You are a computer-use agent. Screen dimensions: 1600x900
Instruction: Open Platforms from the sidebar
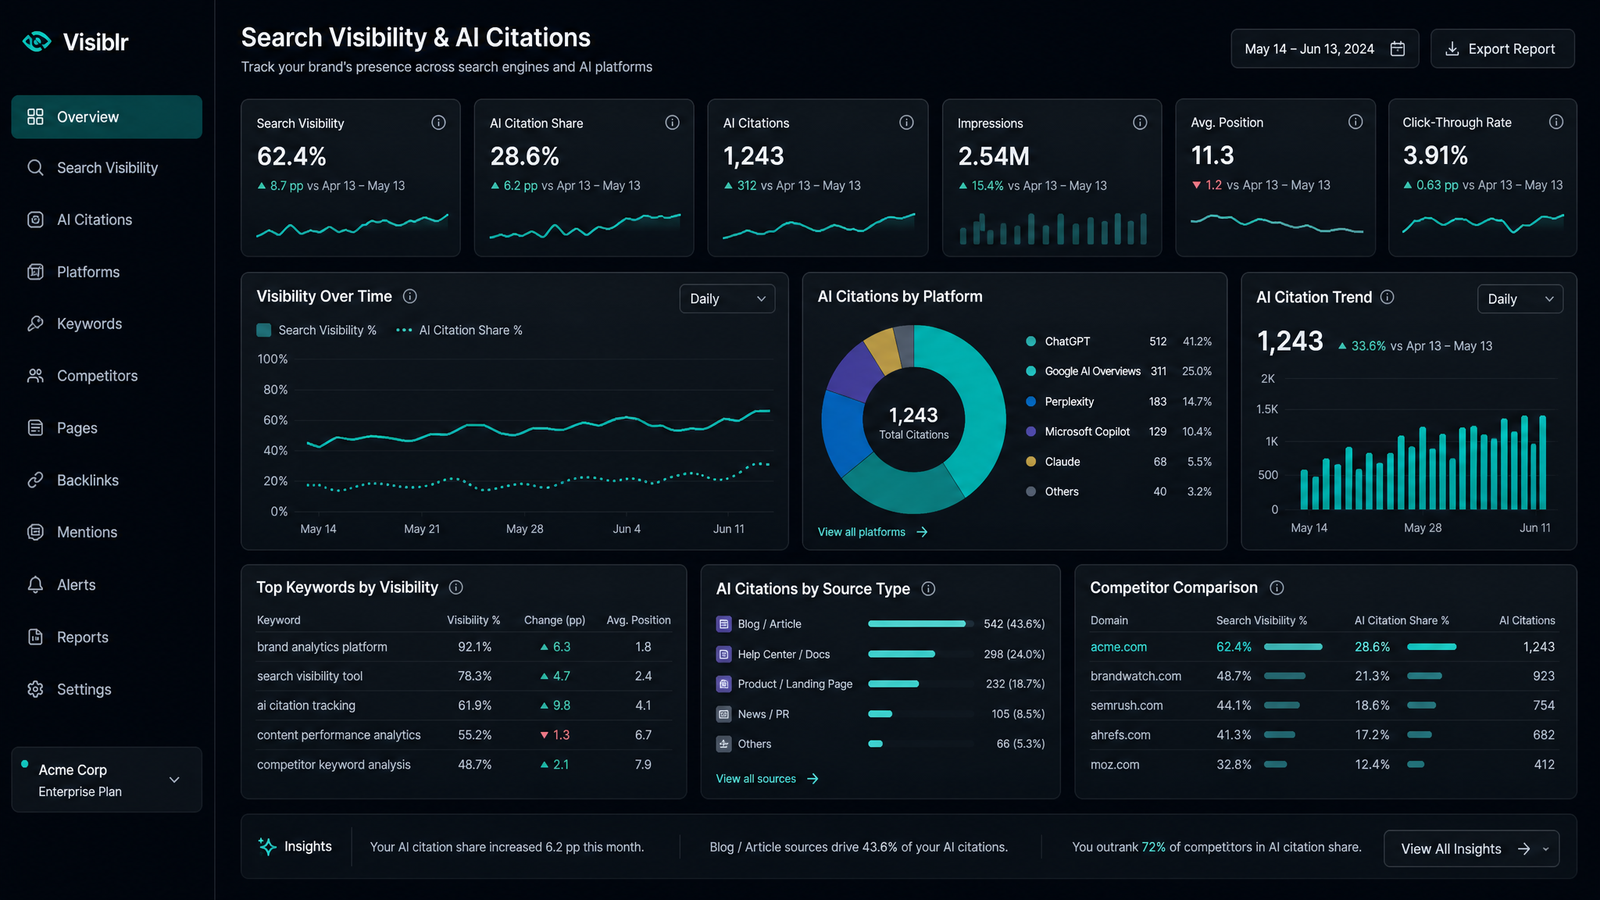[x=107, y=272]
